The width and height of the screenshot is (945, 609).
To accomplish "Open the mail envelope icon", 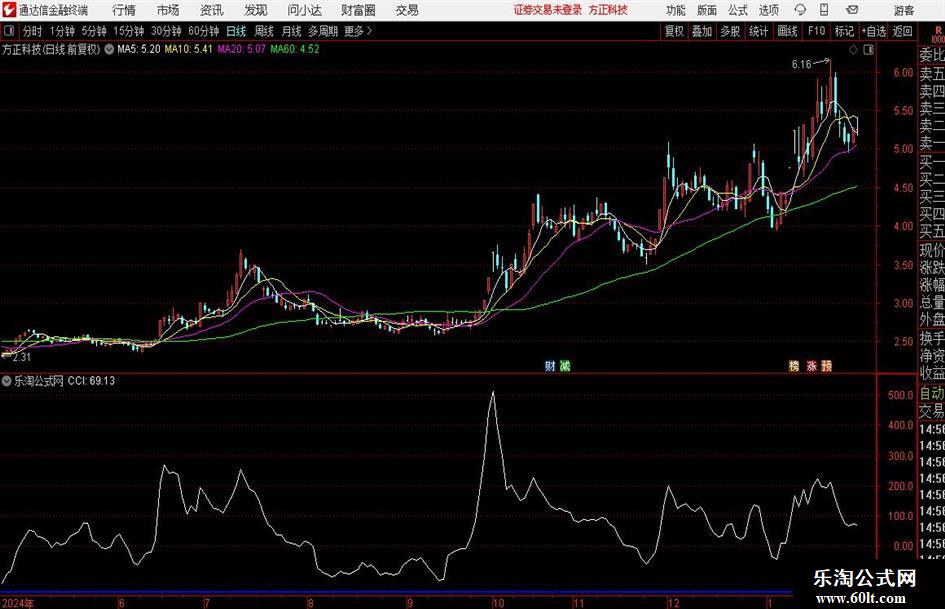I will pyautogui.click(x=852, y=10).
